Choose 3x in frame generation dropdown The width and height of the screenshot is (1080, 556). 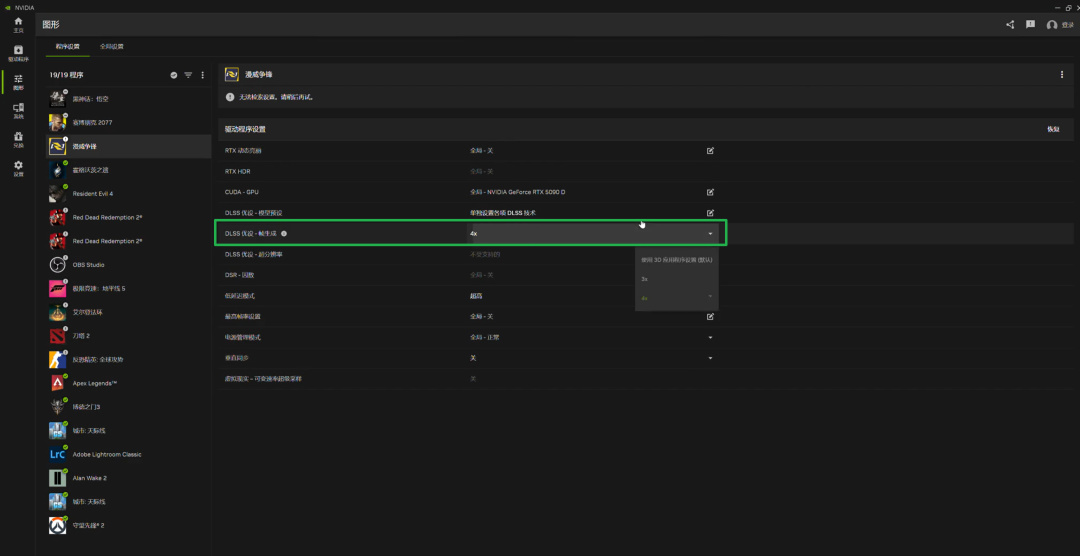click(x=645, y=279)
